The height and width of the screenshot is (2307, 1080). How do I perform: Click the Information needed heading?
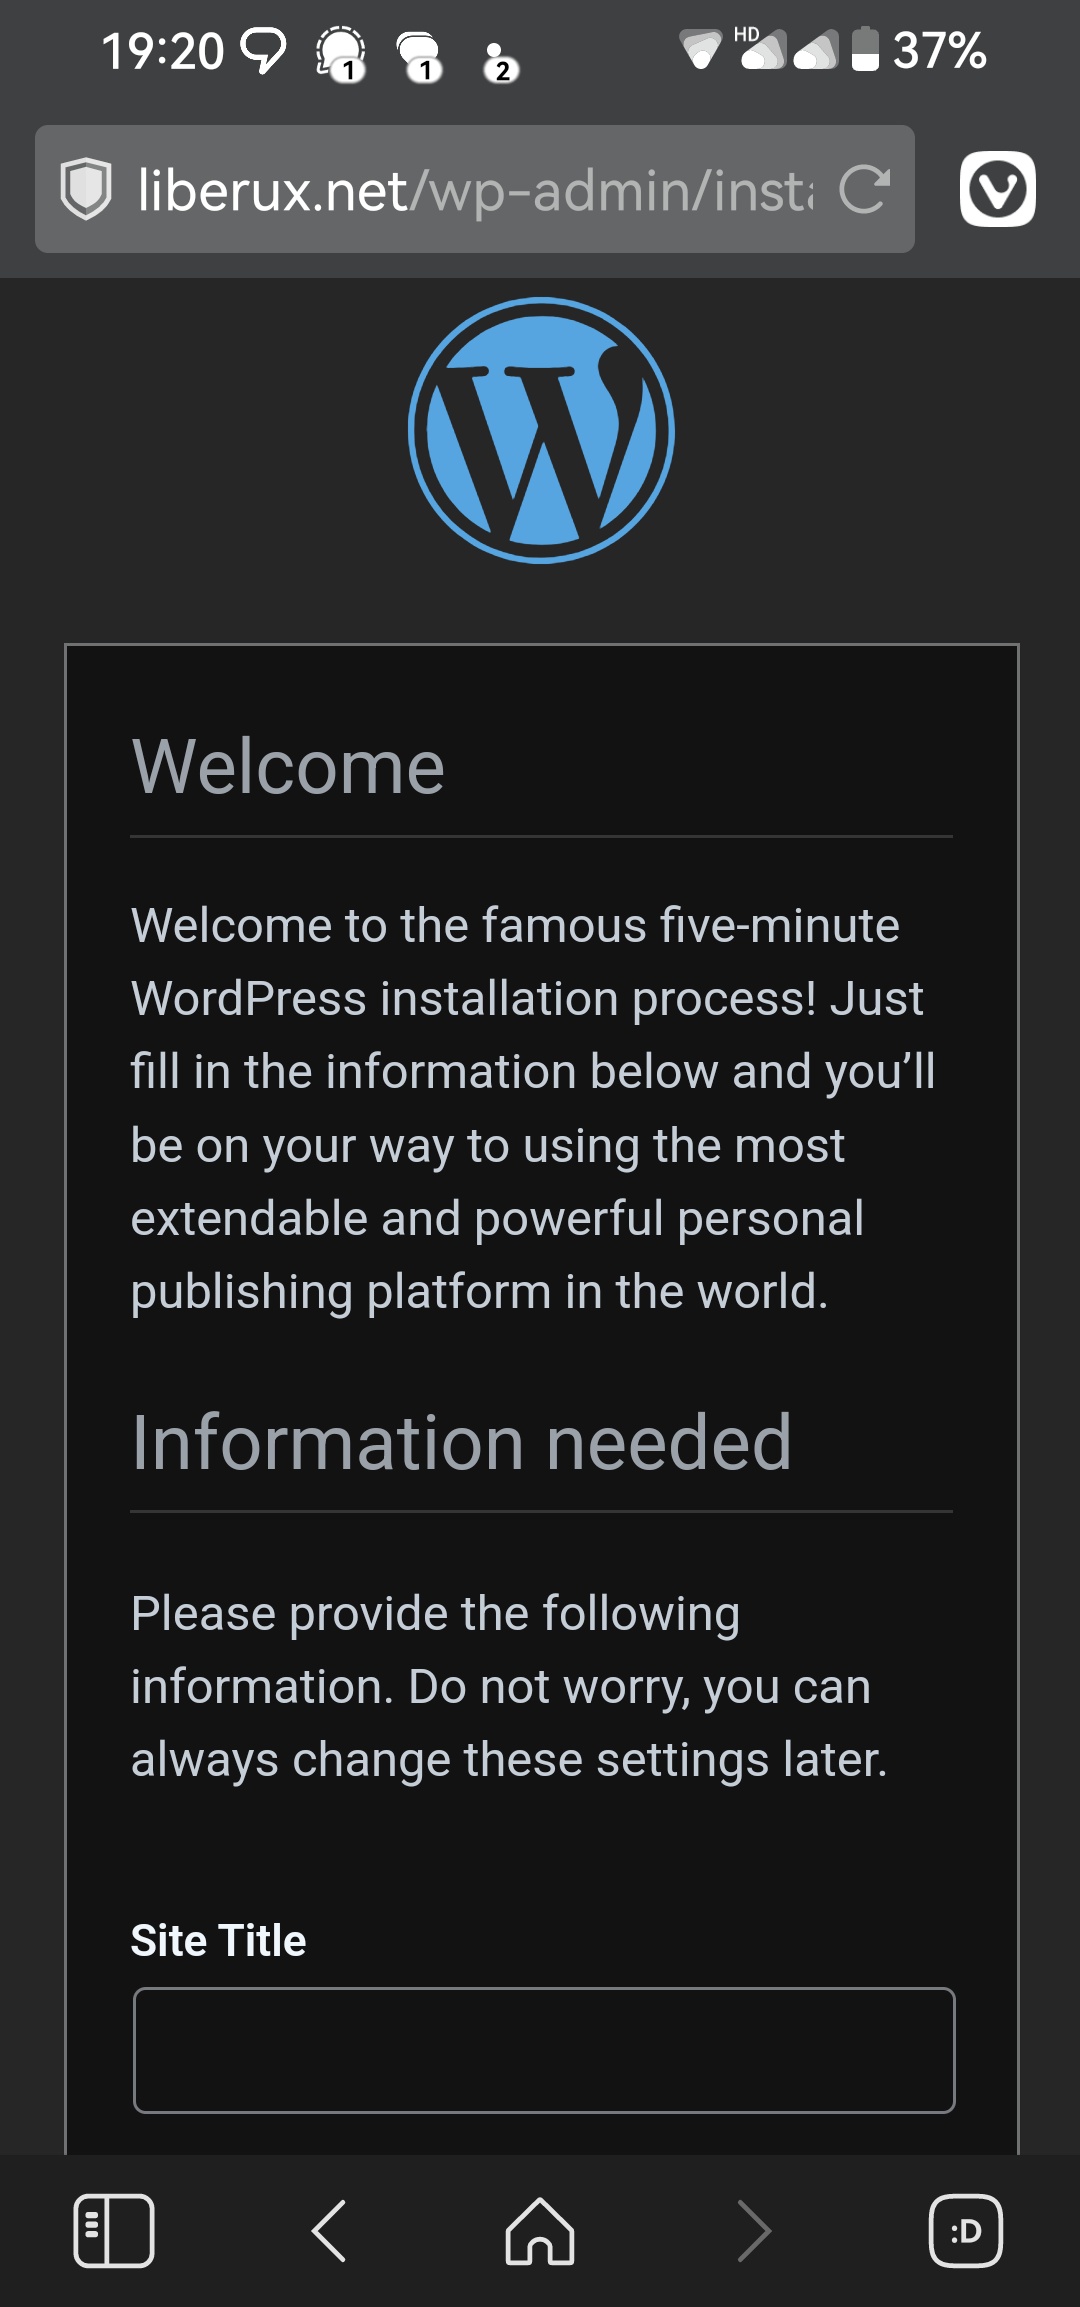pyautogui.click(x=461, y=1442)
